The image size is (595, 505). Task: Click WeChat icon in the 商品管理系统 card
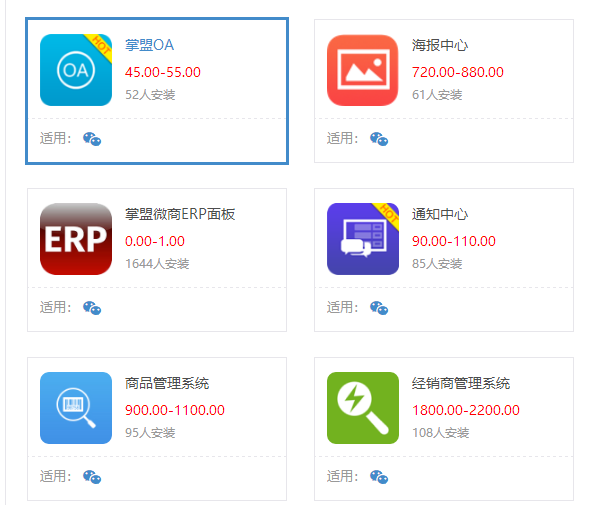[92, 477]
